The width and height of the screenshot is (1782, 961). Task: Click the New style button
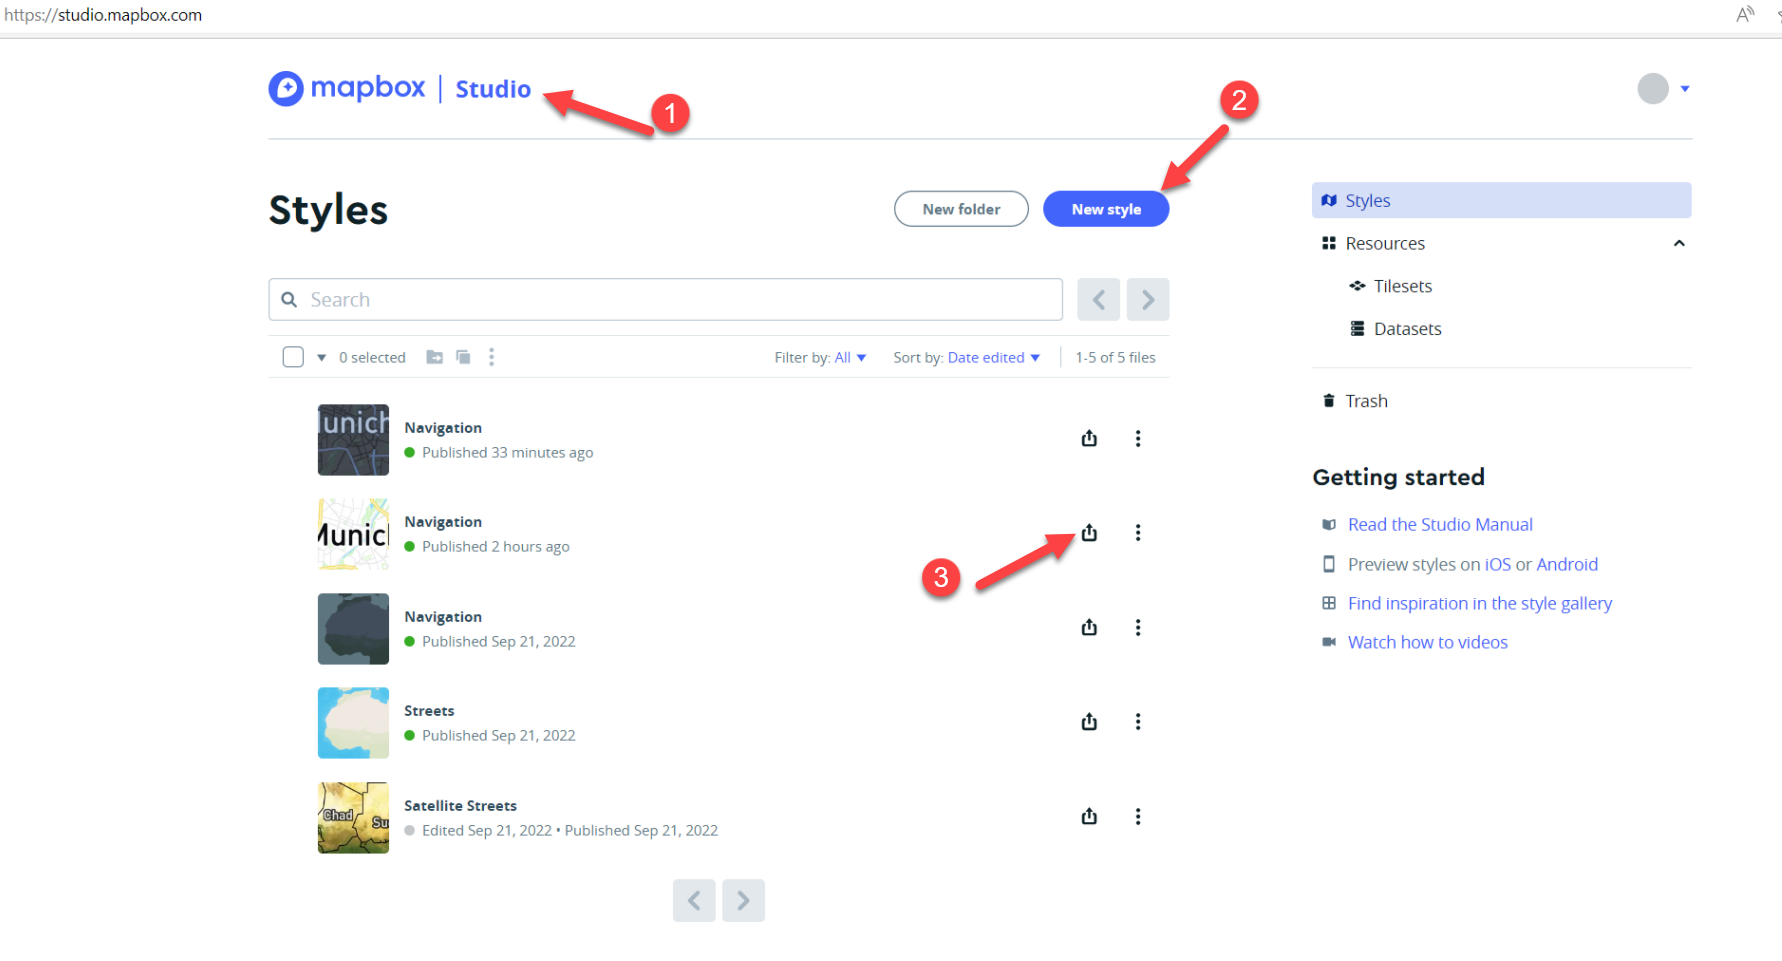pyautogui.click(x=1106, y=208)
